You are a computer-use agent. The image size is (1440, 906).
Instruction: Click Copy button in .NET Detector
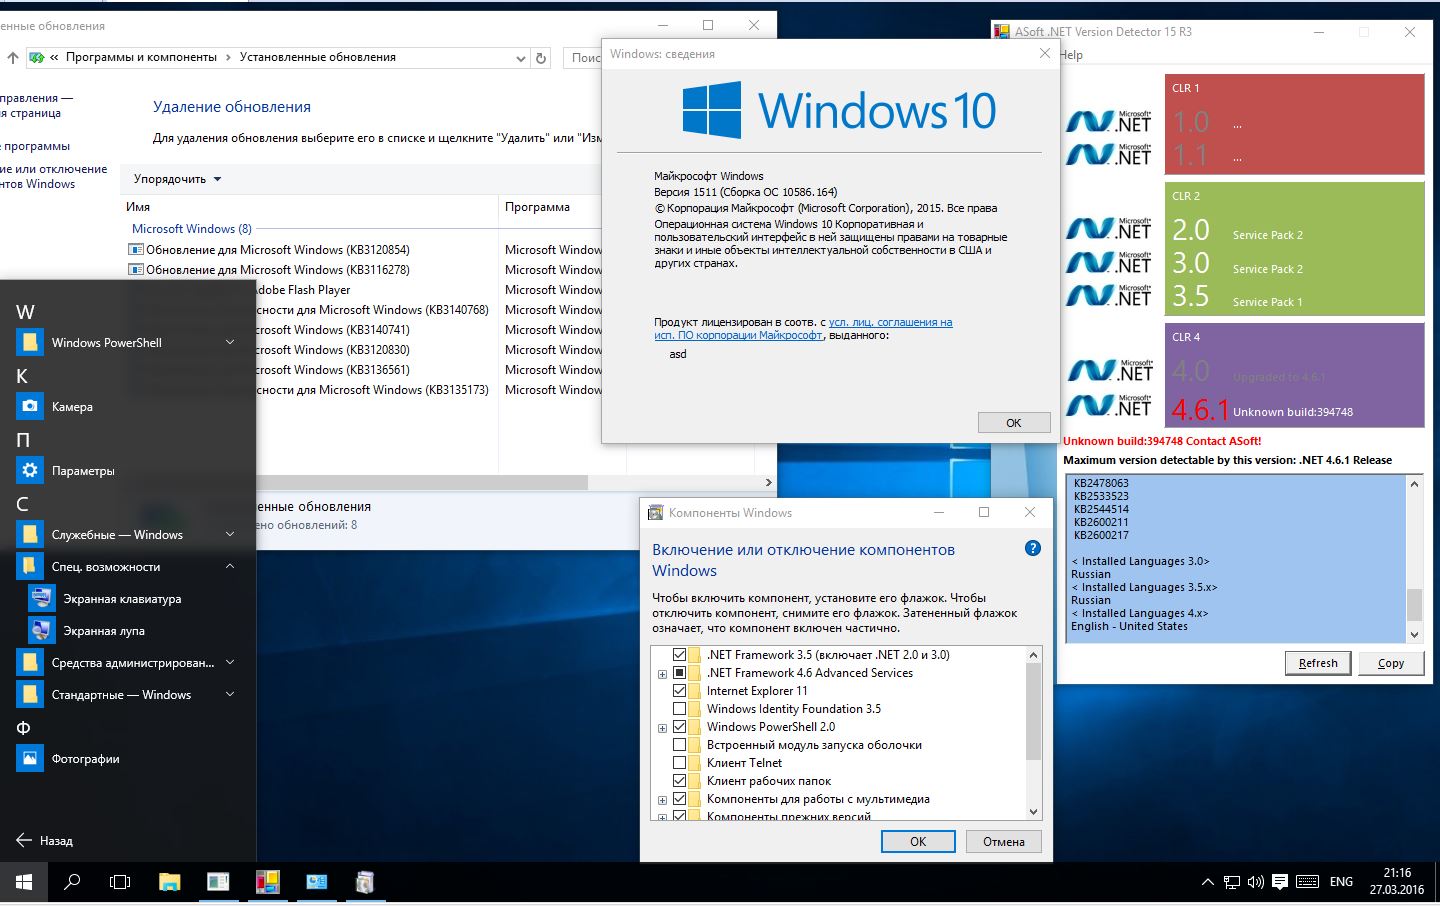(1391, 663)
